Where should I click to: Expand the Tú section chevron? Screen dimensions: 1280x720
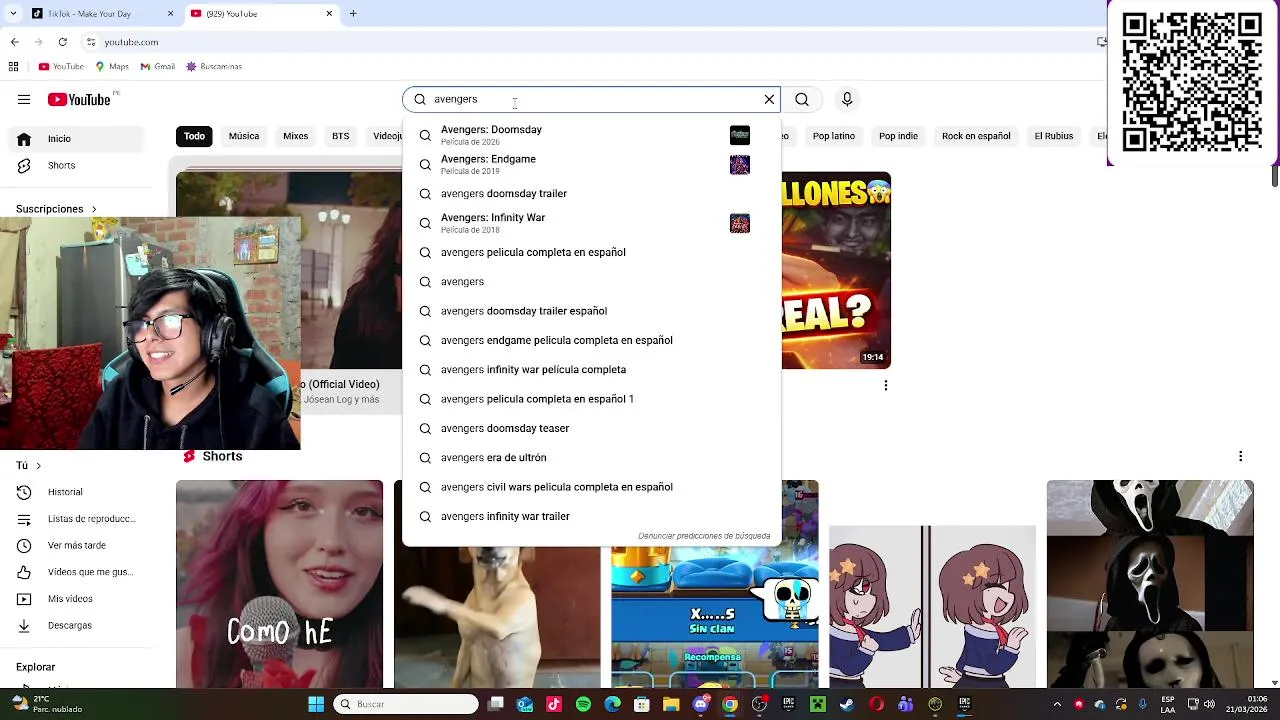tap(38, 465)
